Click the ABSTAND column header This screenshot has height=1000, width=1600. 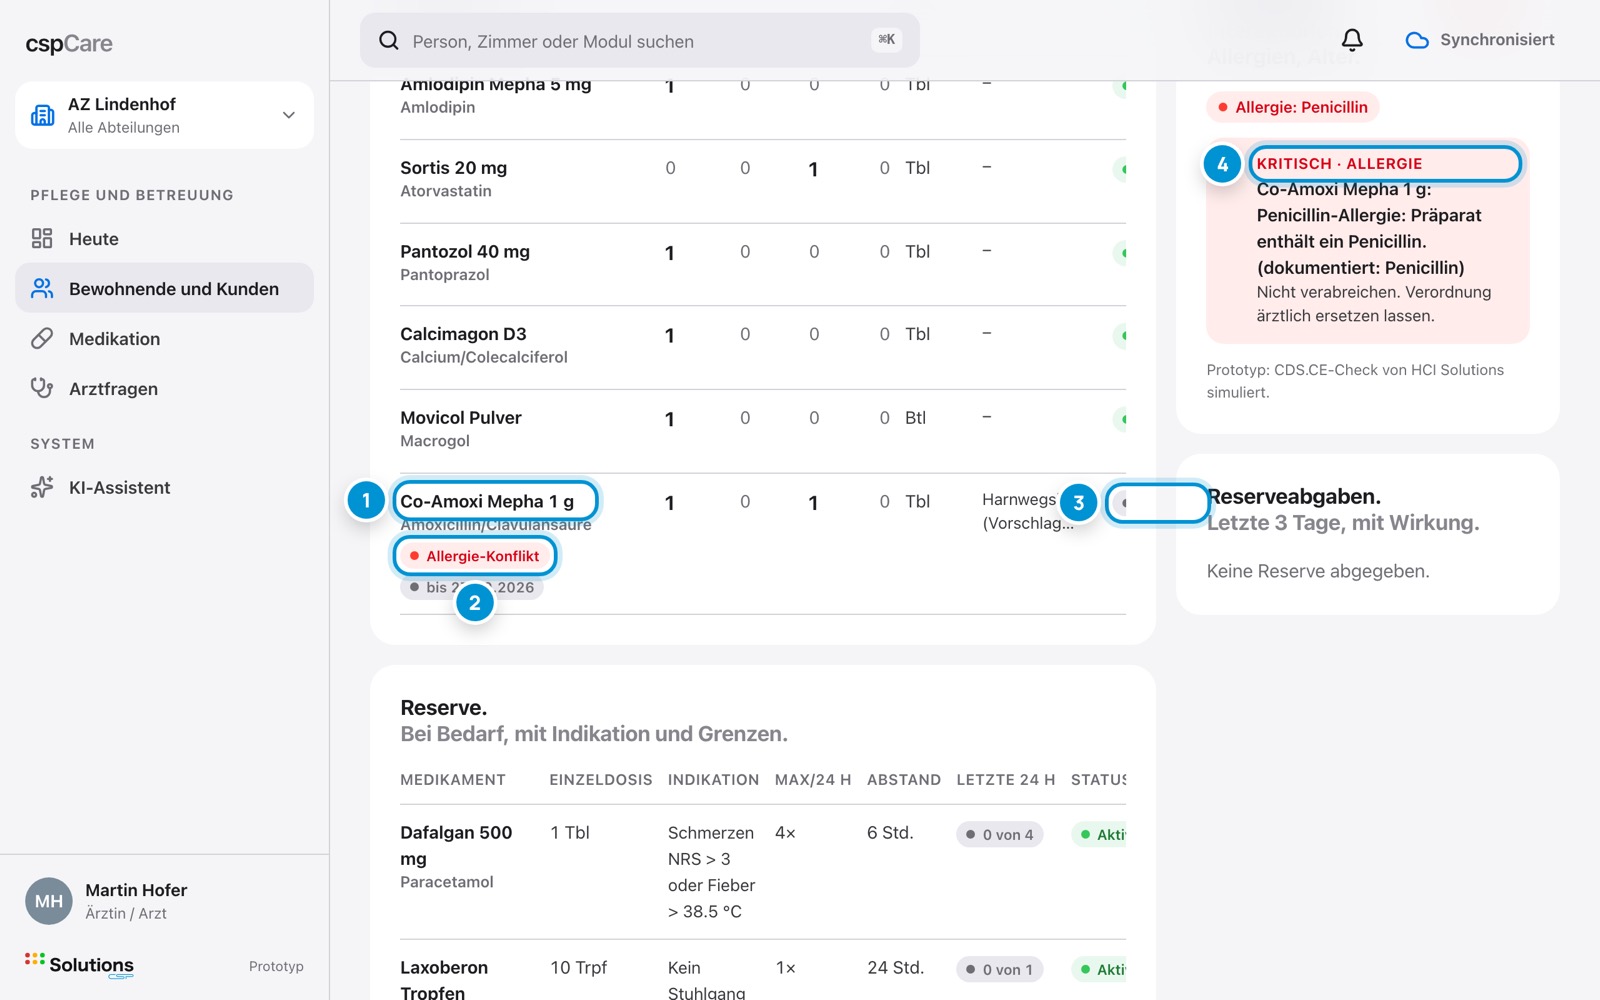pyautogui.click(x=904, y=780)
